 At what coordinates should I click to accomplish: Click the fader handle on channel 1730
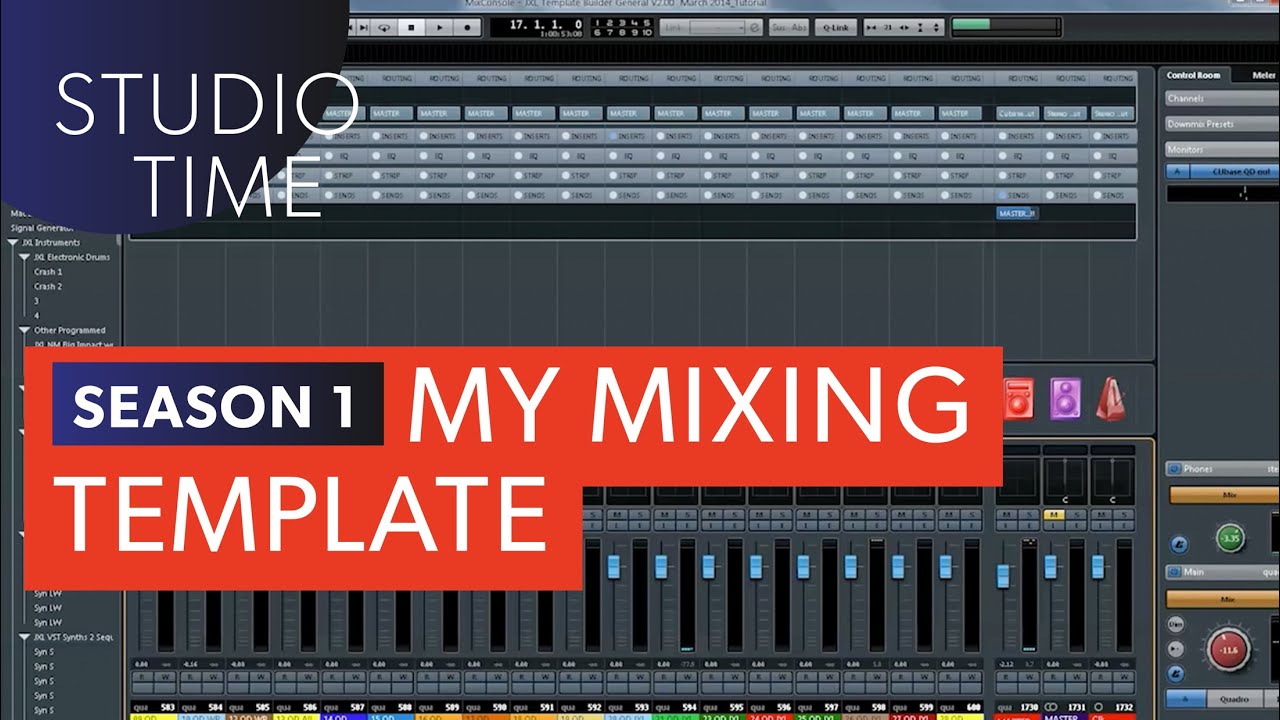pyautogui.click(x=1003, y=576)
